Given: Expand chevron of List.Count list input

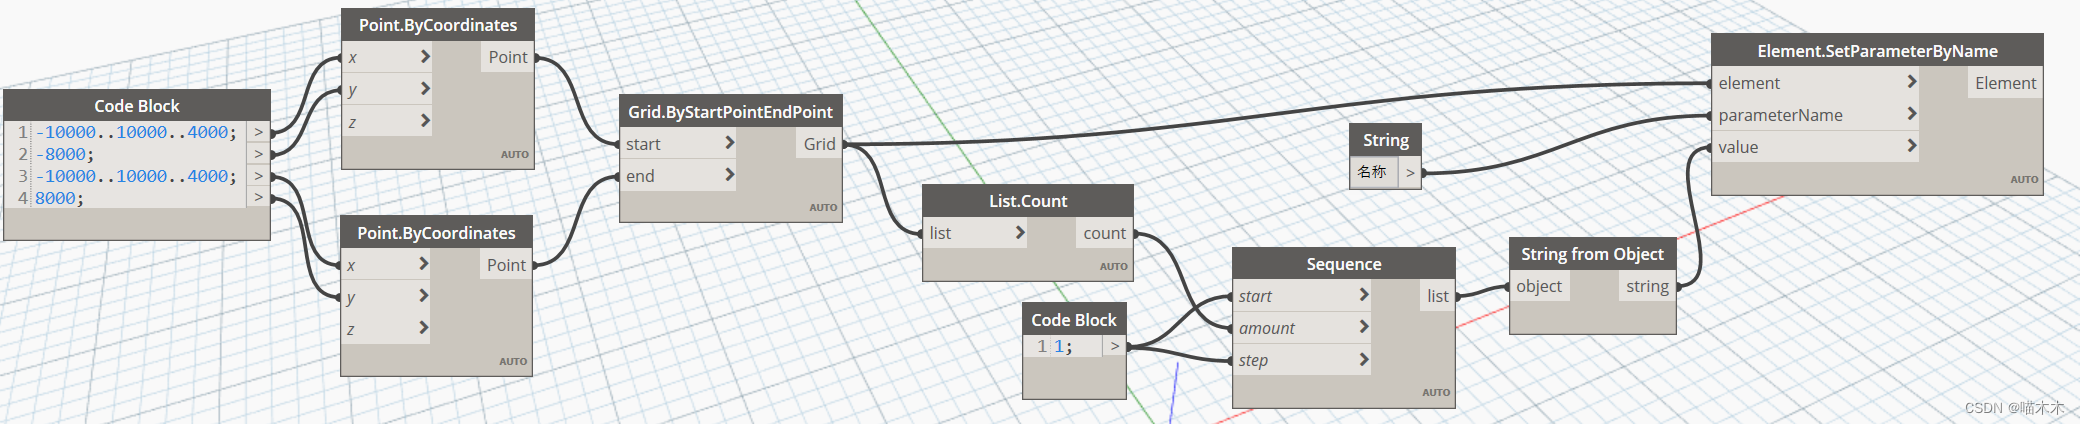Looking at the screenshot, I should pyautogui.click(x=1020, y=232).
